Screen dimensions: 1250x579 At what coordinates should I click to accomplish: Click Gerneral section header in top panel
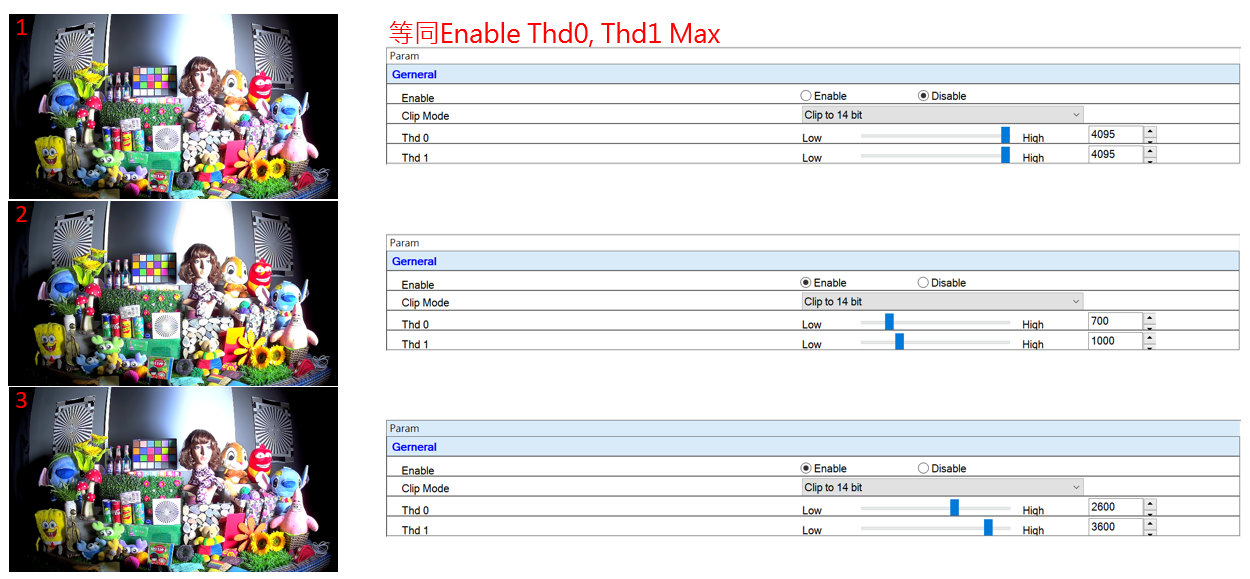[414, 75]
